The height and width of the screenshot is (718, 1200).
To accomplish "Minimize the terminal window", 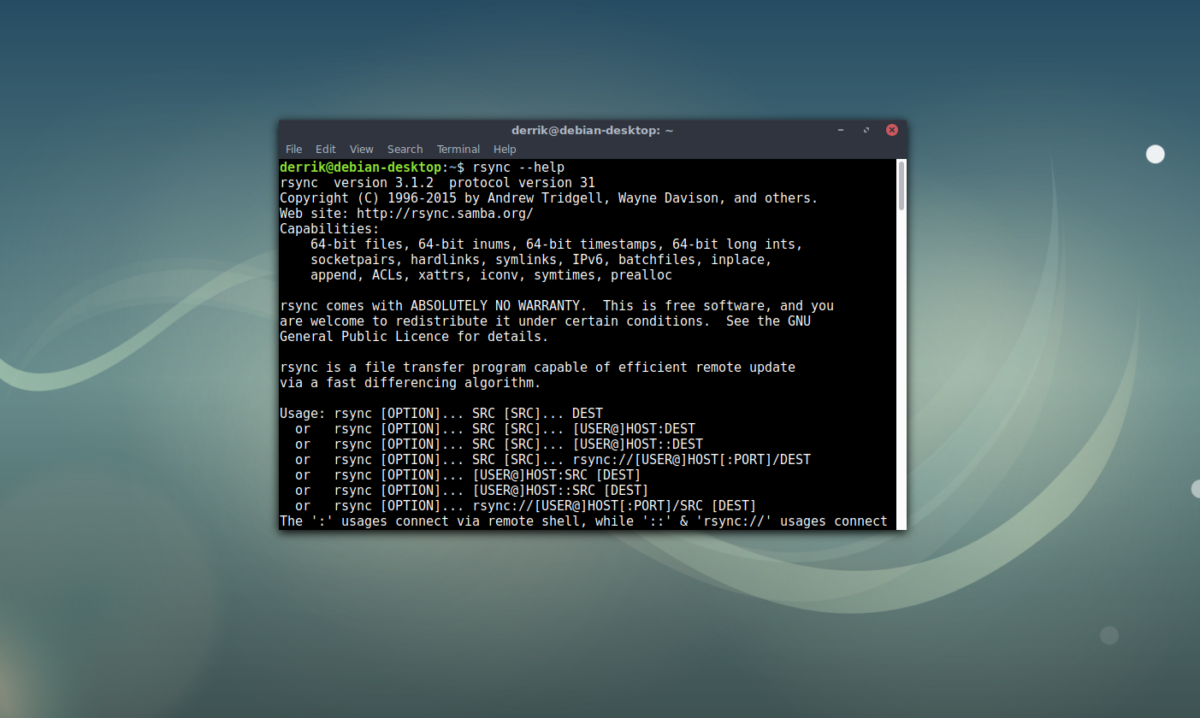I will click(843, 130).
